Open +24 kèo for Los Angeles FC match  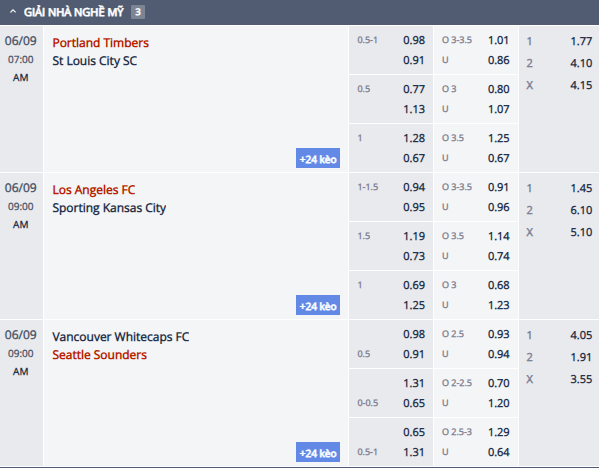[x=318, y=305]
